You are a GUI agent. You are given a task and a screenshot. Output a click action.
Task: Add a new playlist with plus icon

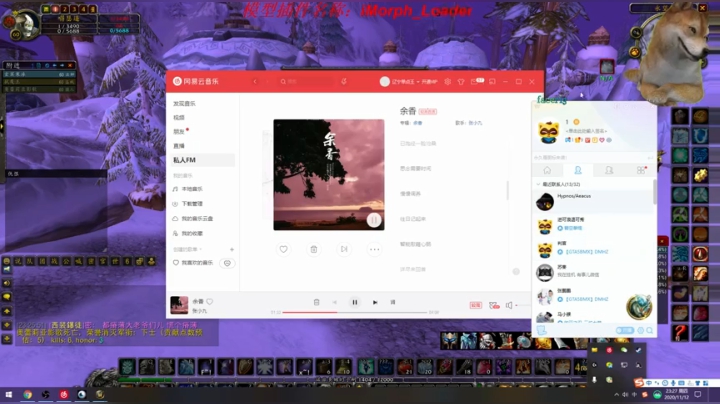[x=232, y=249]
